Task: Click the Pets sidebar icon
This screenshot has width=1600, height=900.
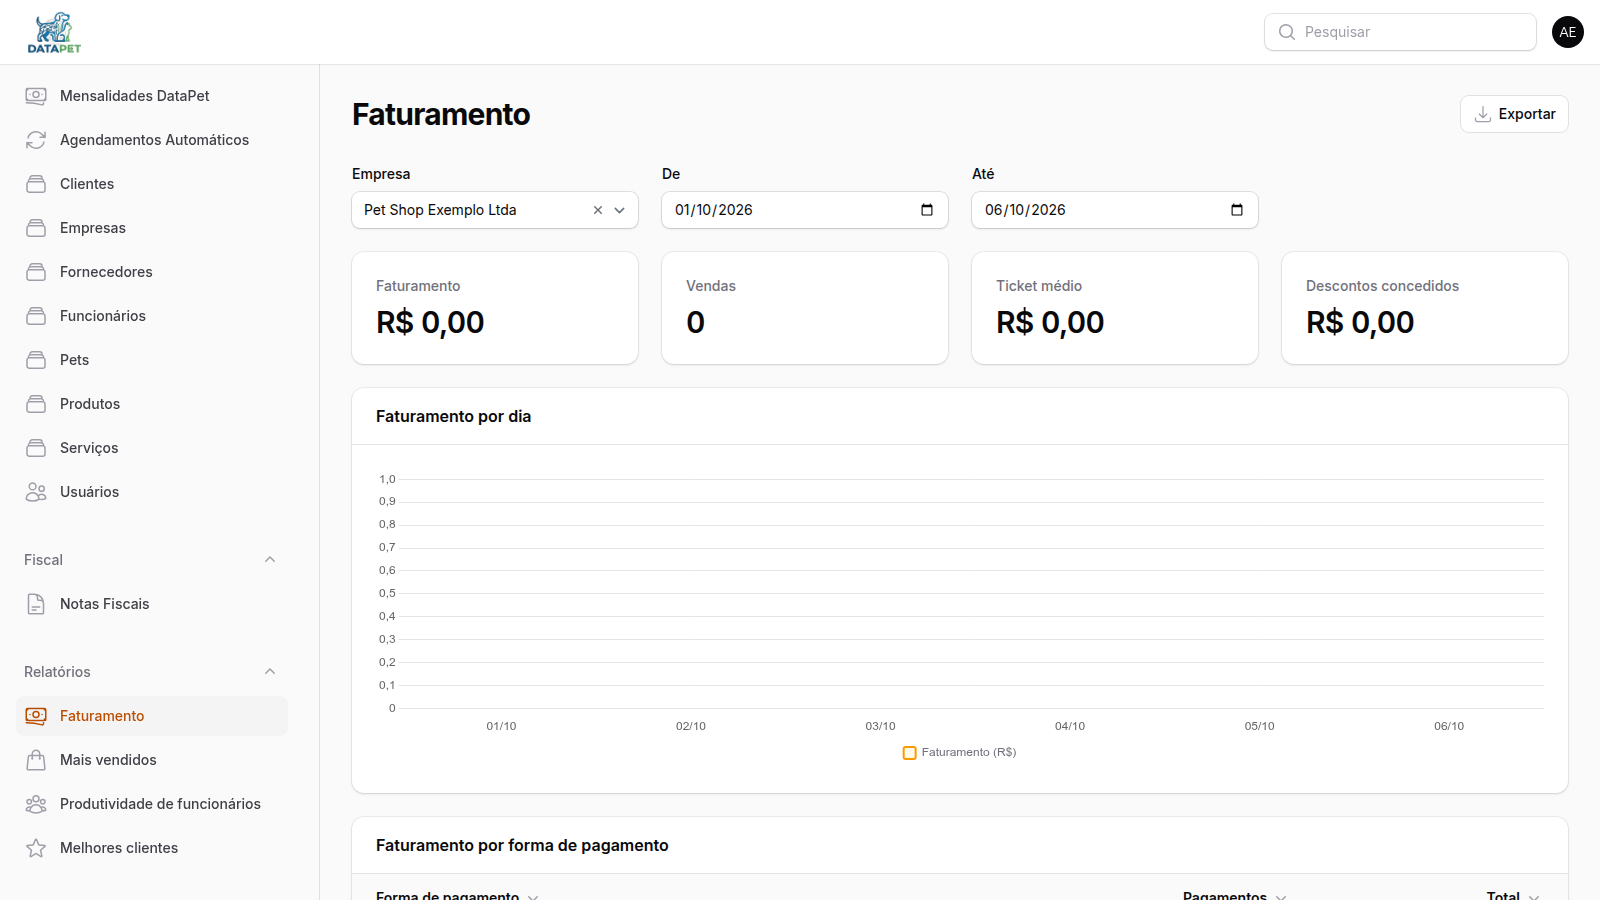Action: [36, 360]
